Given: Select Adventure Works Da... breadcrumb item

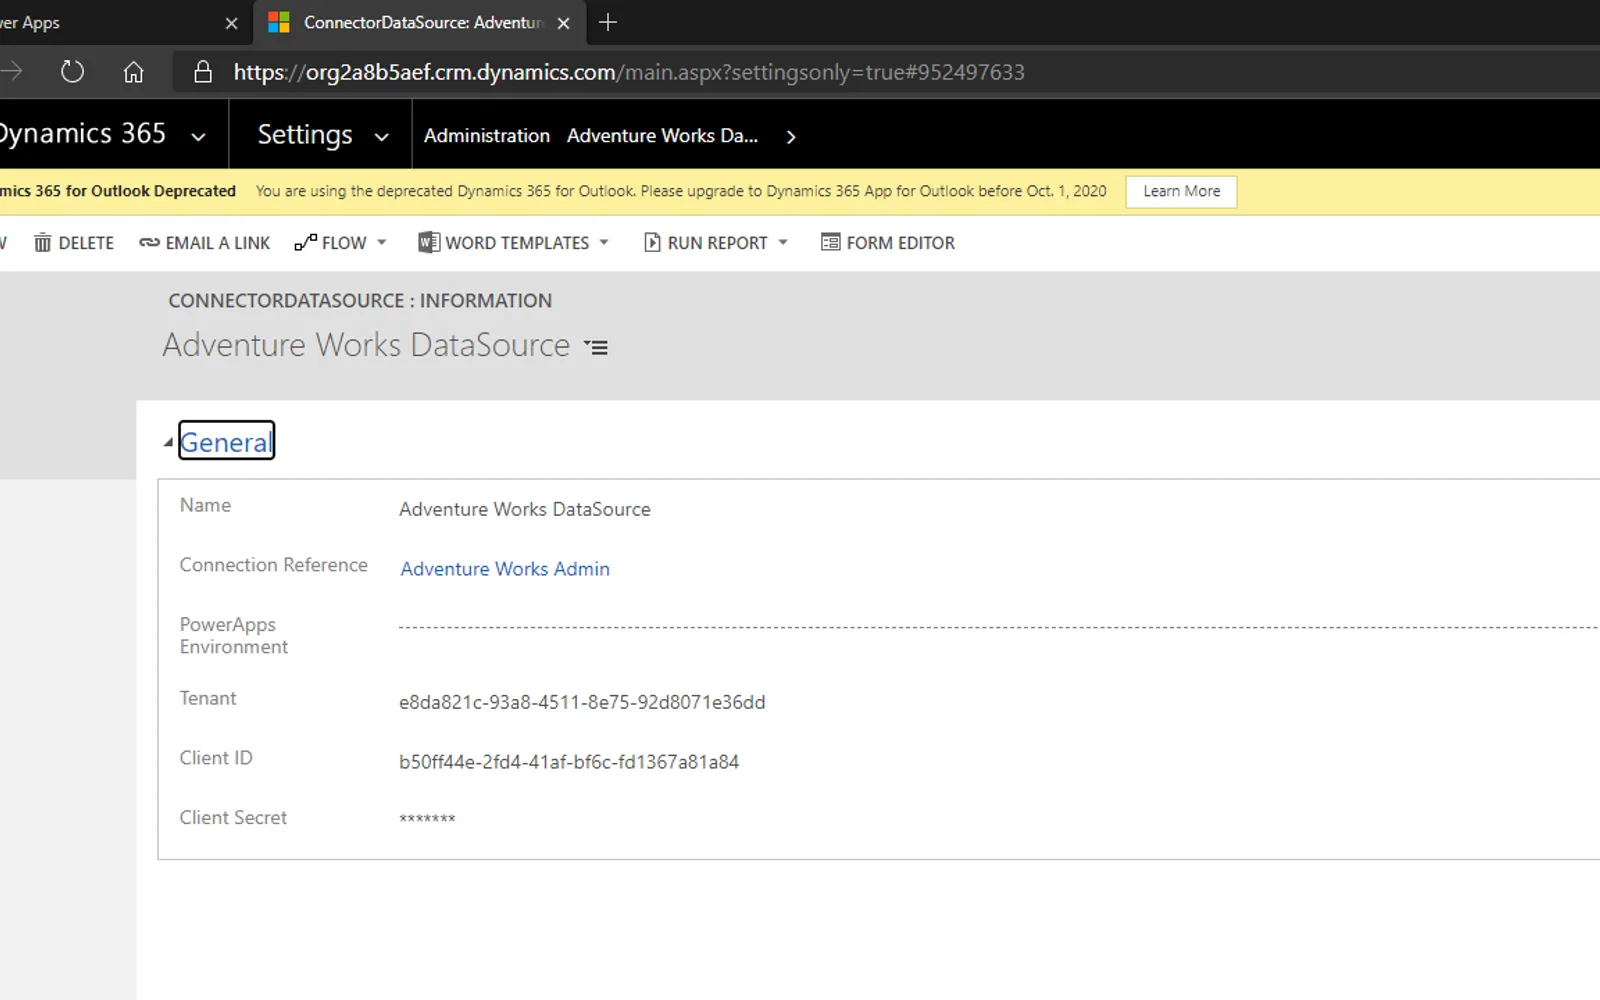Looking at the screenshot, I should (x=662, y=136).
